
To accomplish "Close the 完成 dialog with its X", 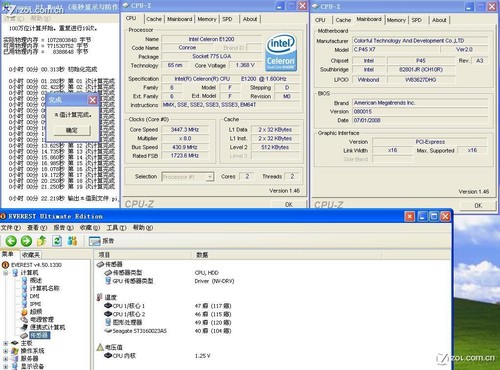I will (92, 100).
